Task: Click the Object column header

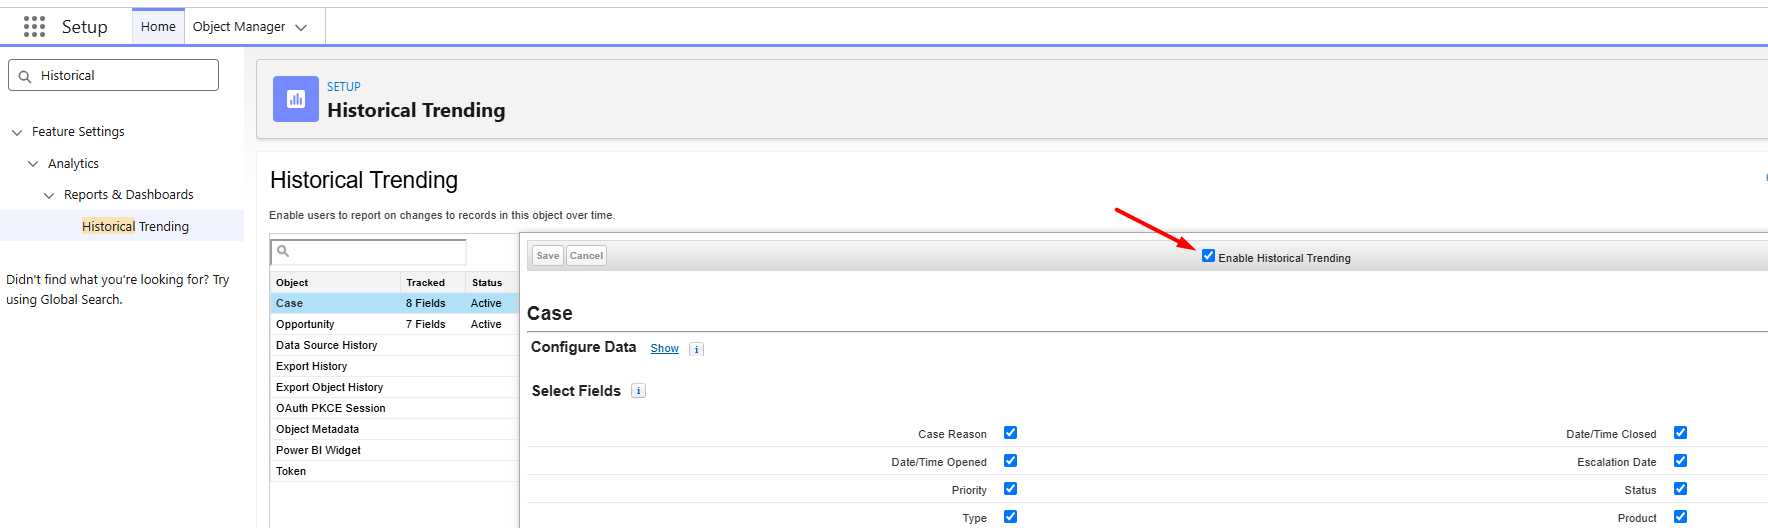Action: [335, 282]
